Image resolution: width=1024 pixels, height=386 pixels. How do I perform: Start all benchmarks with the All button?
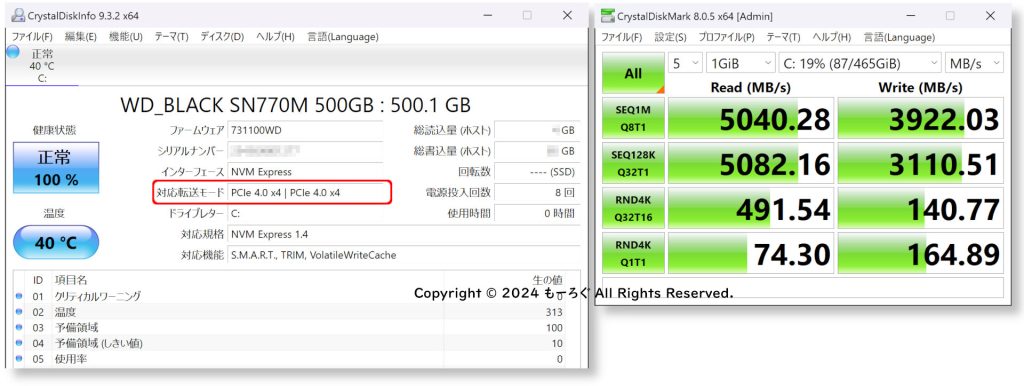pos(633,73)
